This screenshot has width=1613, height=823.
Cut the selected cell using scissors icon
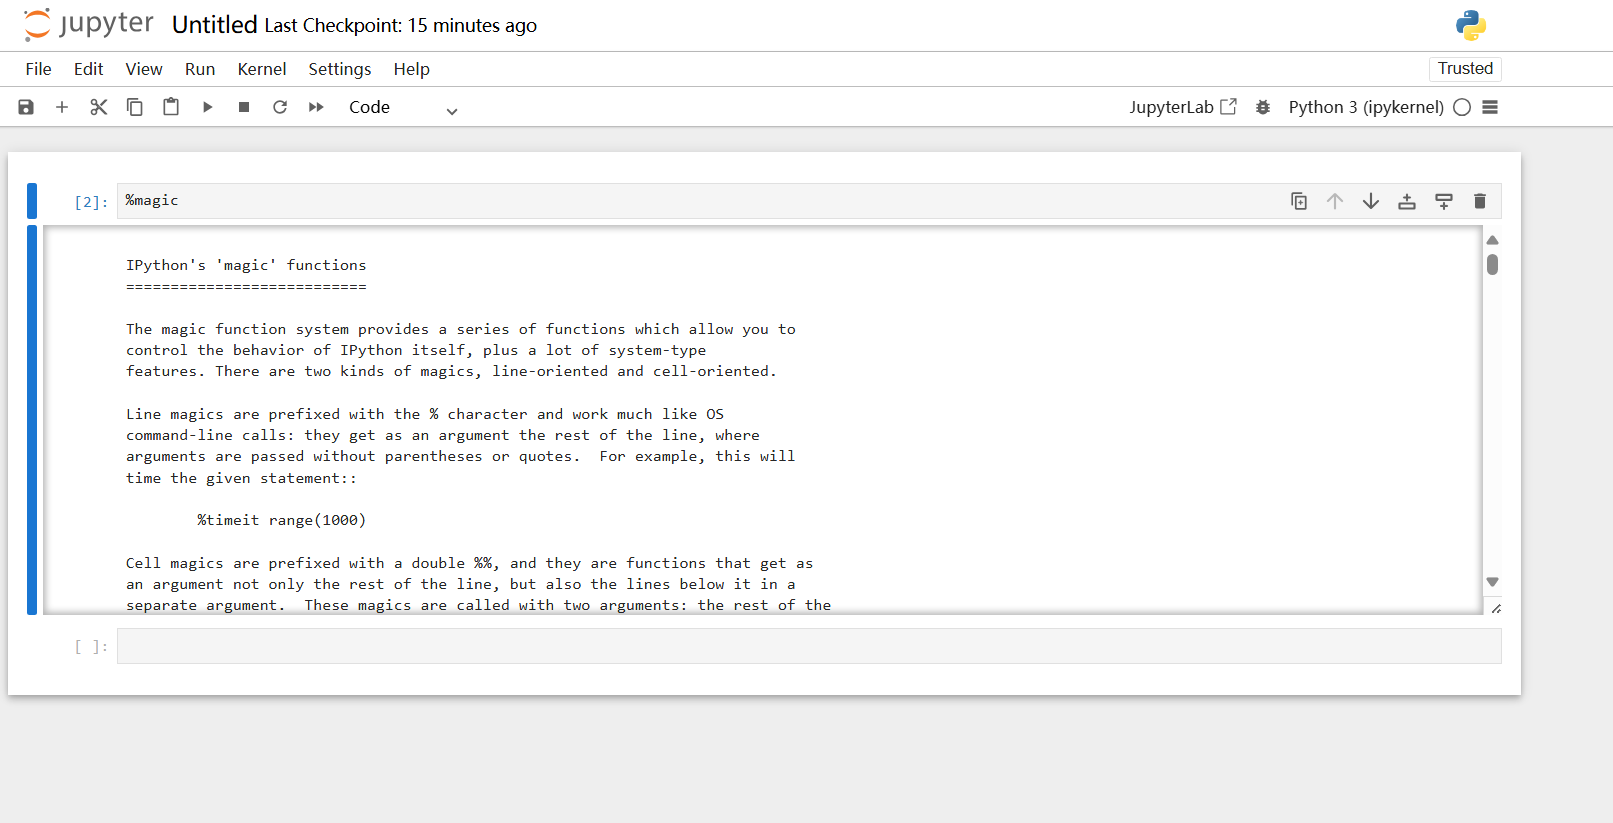click(98, 107)
